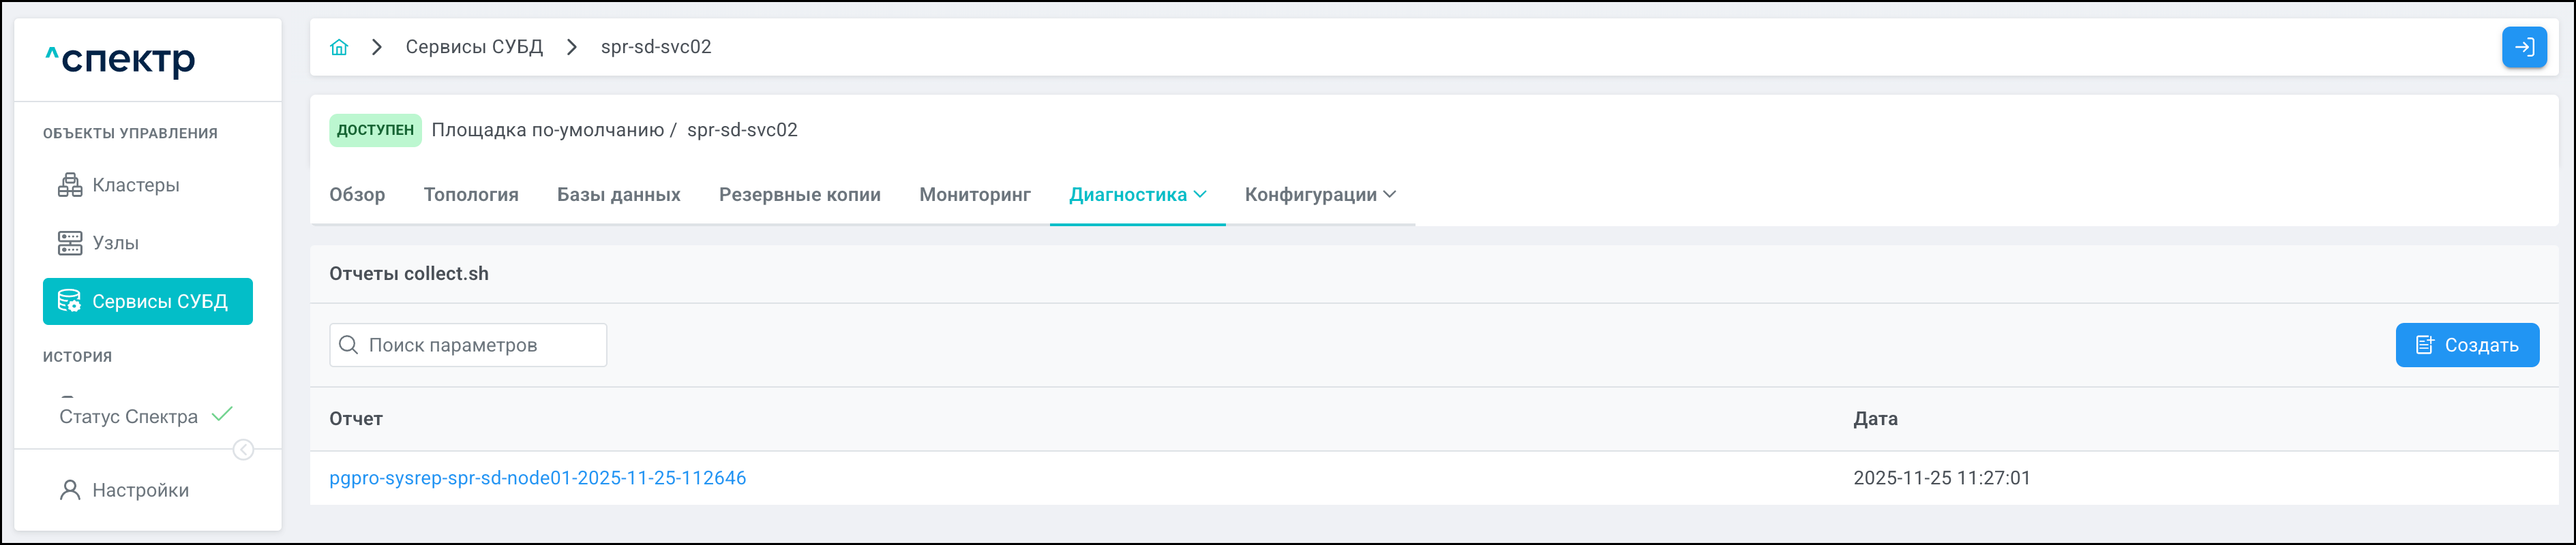Viewport: 2576px width, 545px height.
Task: Go to the Резервные копии tab
Action: point(799,195)
